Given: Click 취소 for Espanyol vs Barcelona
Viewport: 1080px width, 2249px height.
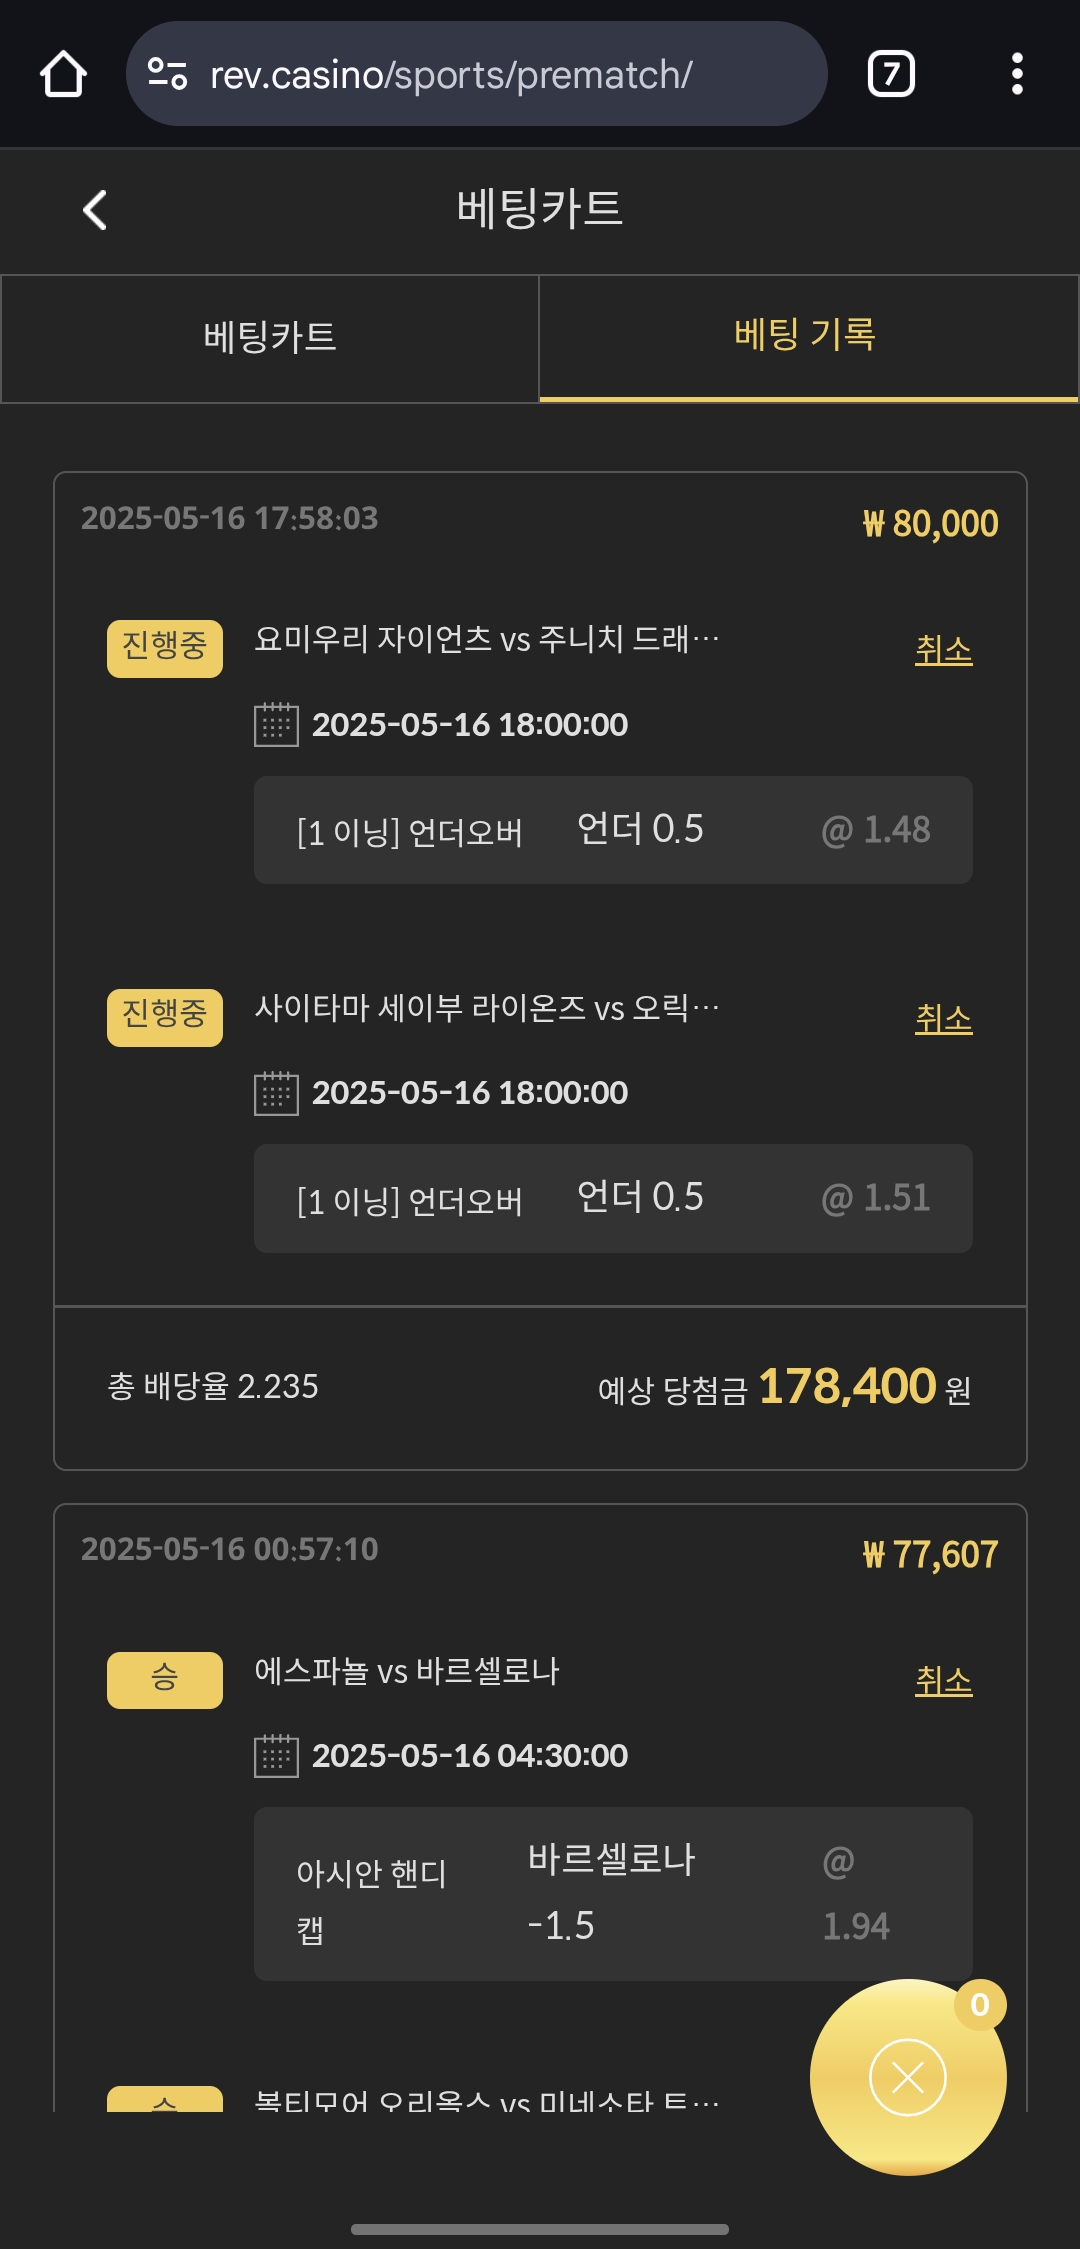Looking at the screenshot, I should [943, 1681].
